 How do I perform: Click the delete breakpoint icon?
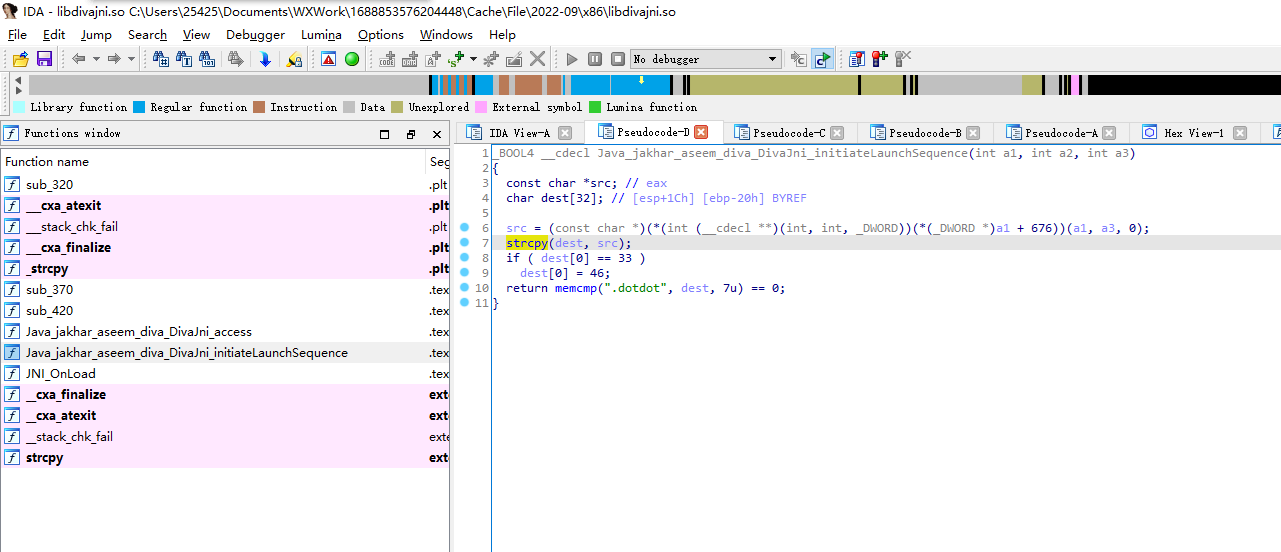[x=903, y=59]
